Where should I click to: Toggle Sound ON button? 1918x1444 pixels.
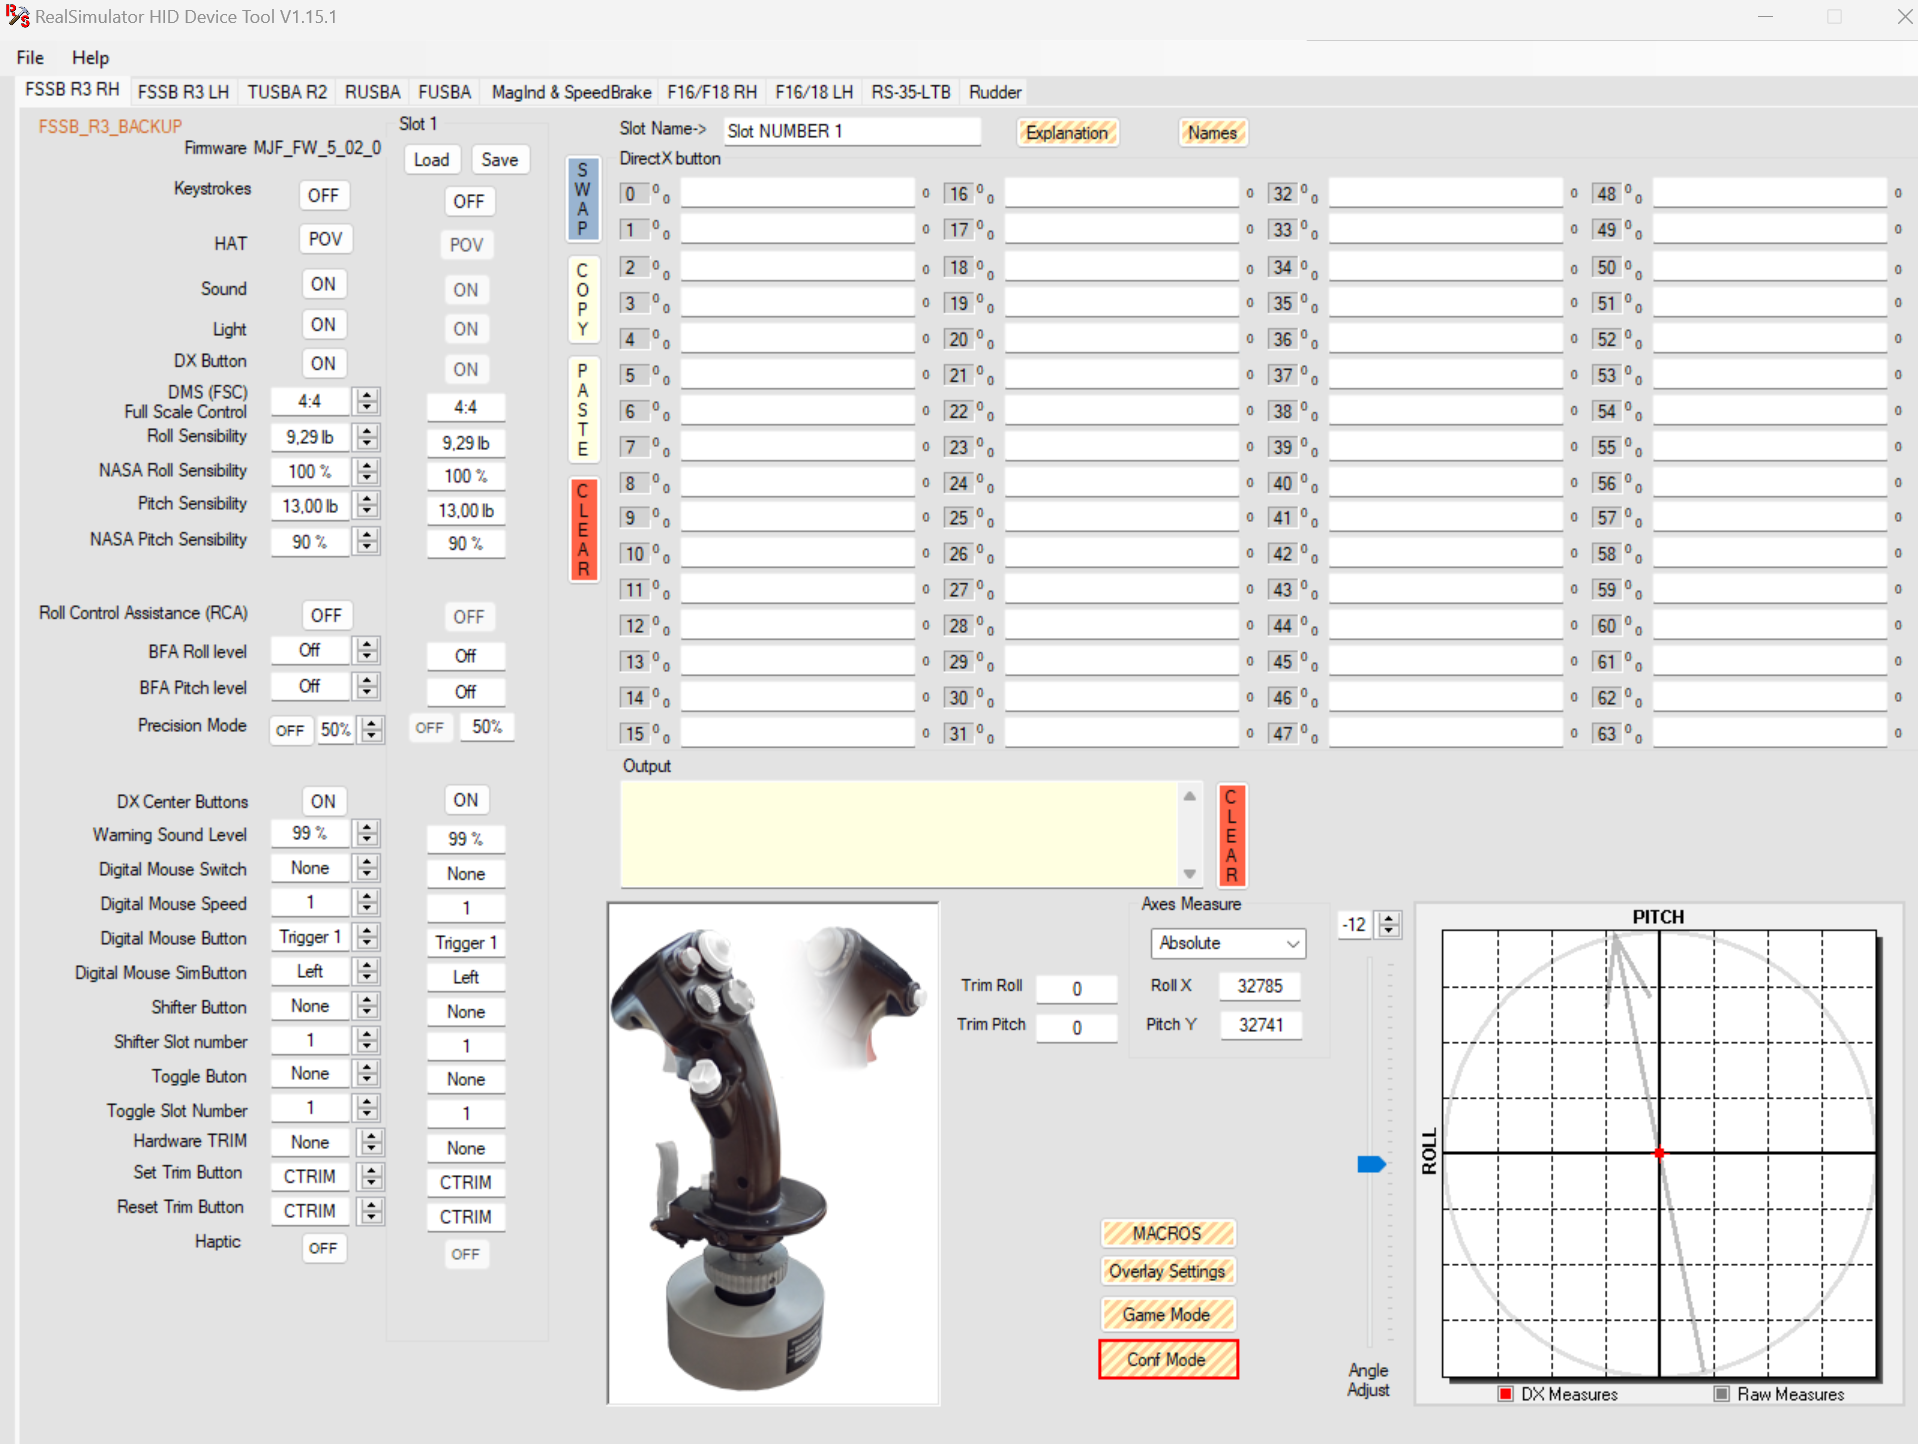(x=323, y=284)
